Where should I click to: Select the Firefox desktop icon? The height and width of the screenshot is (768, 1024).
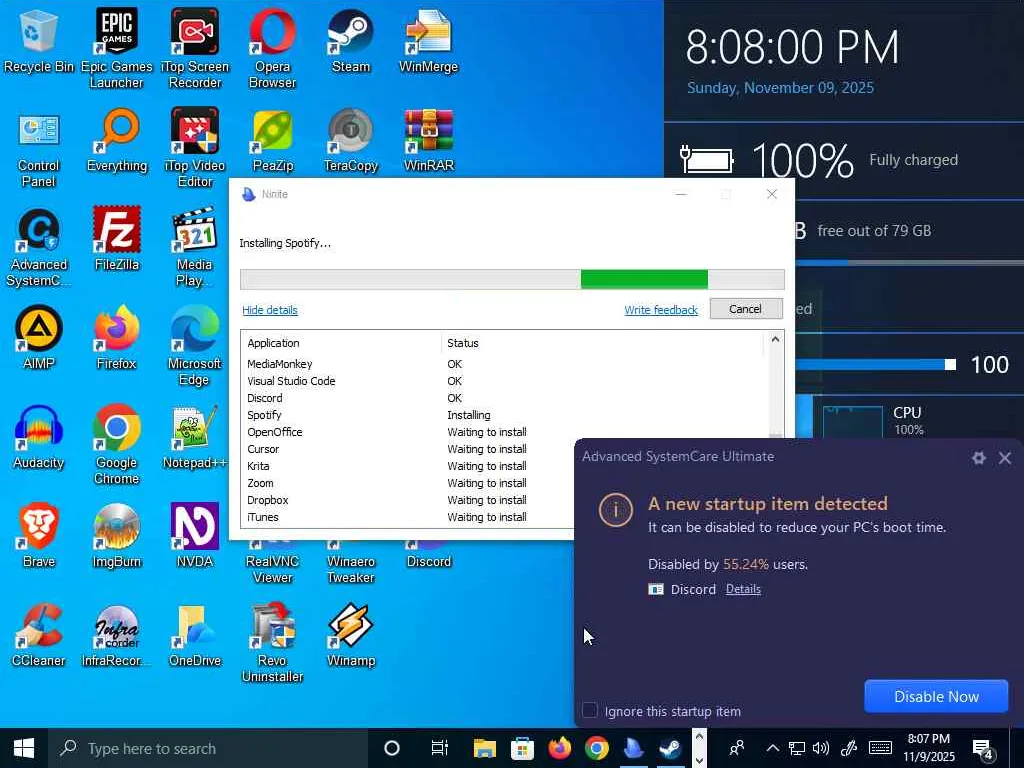coord(117,338)
